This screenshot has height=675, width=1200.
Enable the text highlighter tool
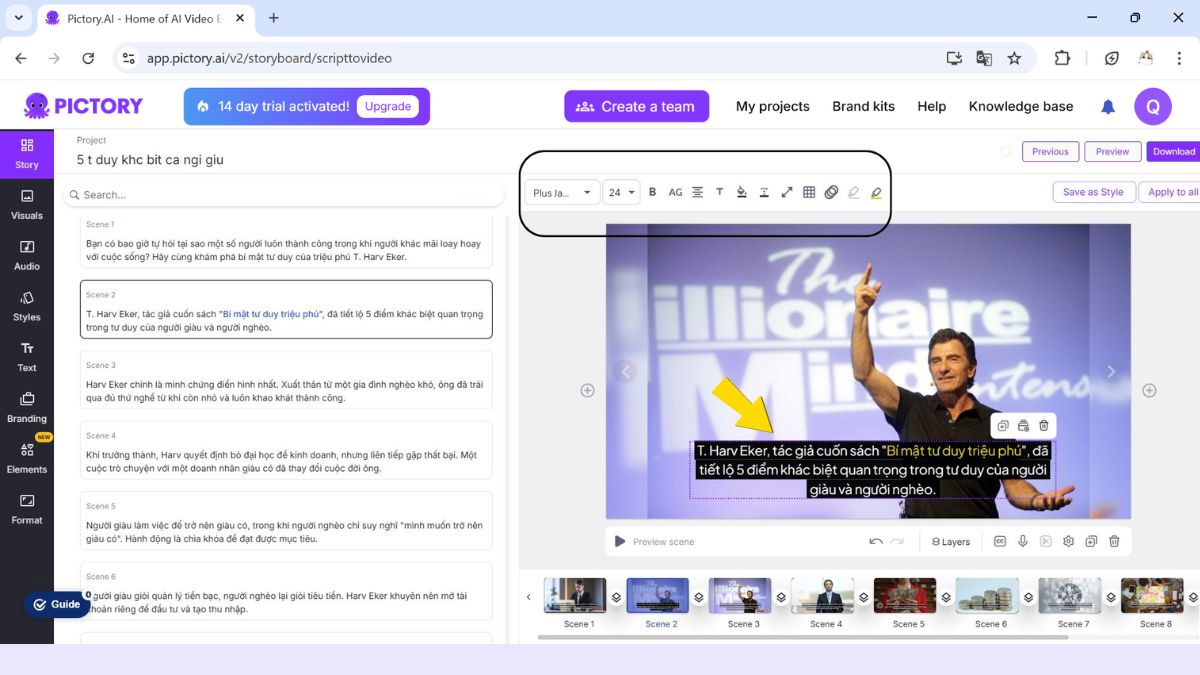point(876,192)
